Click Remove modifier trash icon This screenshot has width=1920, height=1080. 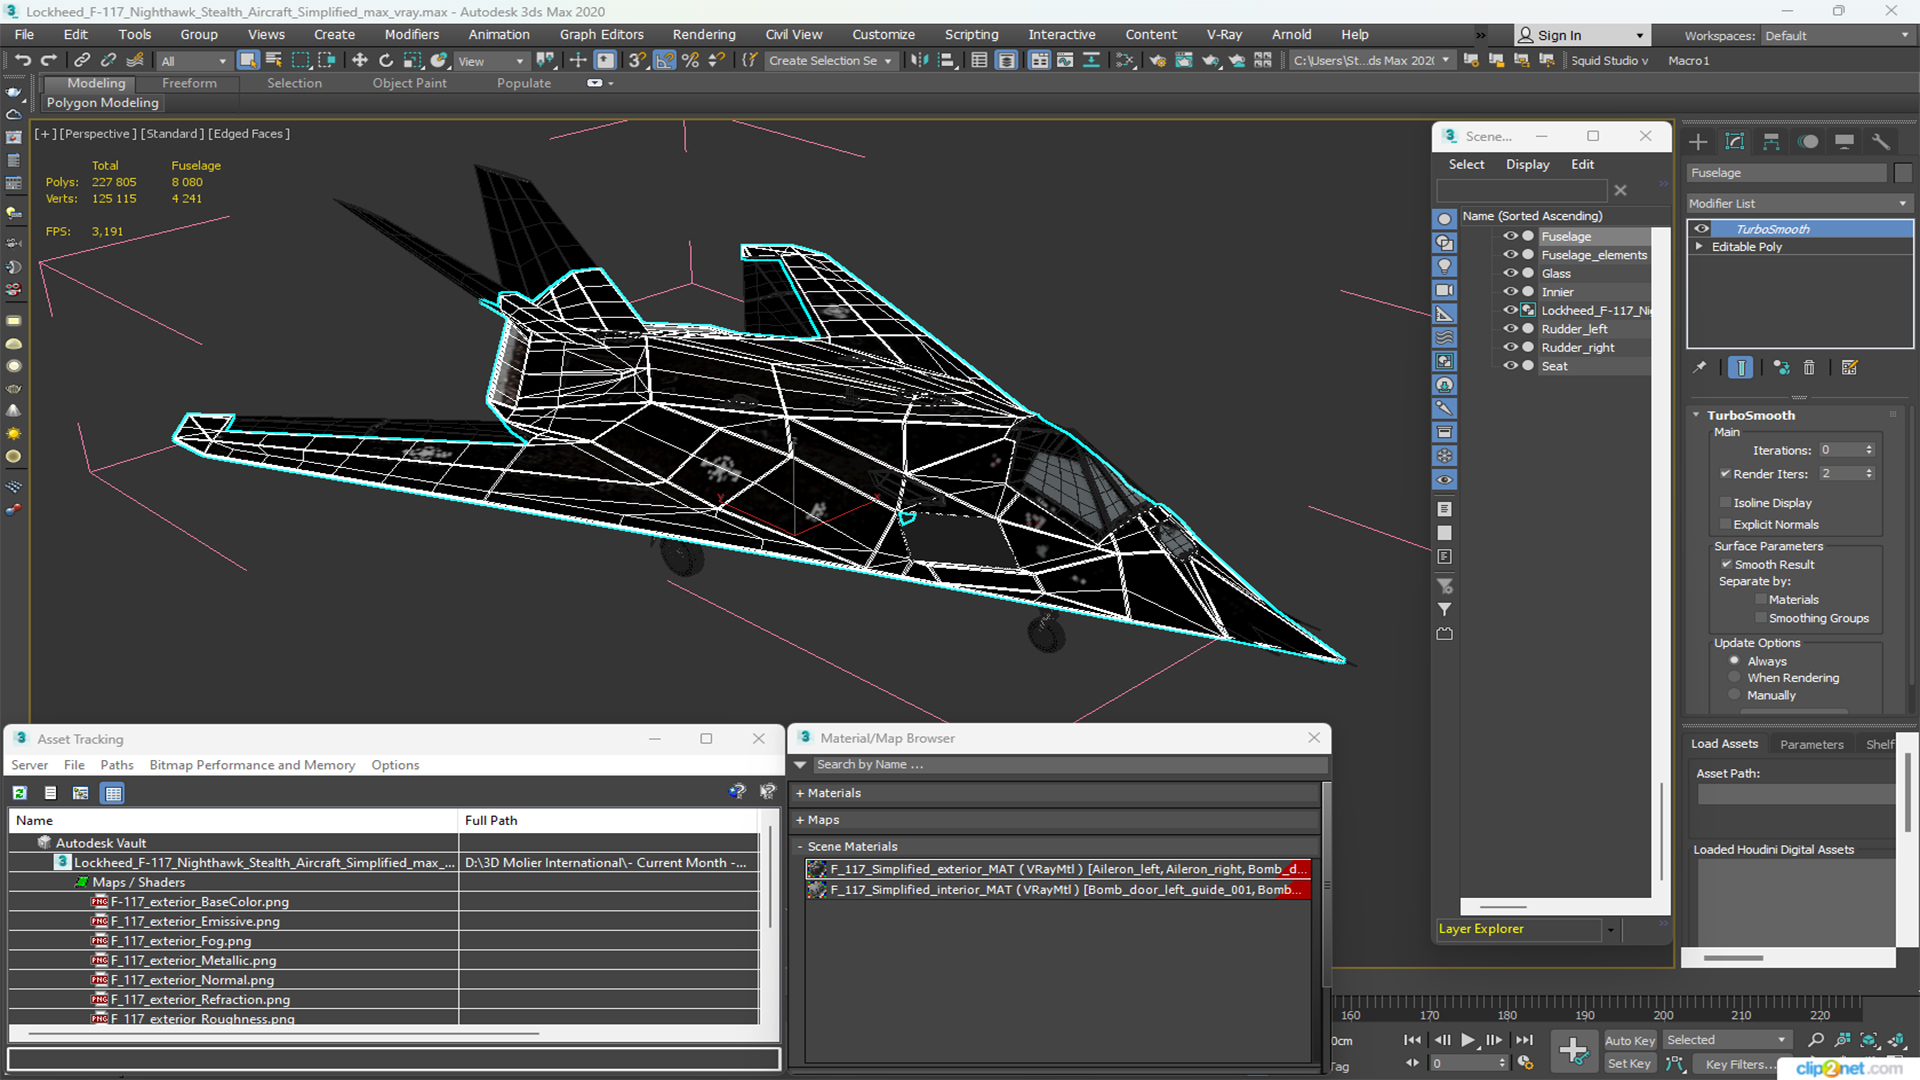[1809, 368]
